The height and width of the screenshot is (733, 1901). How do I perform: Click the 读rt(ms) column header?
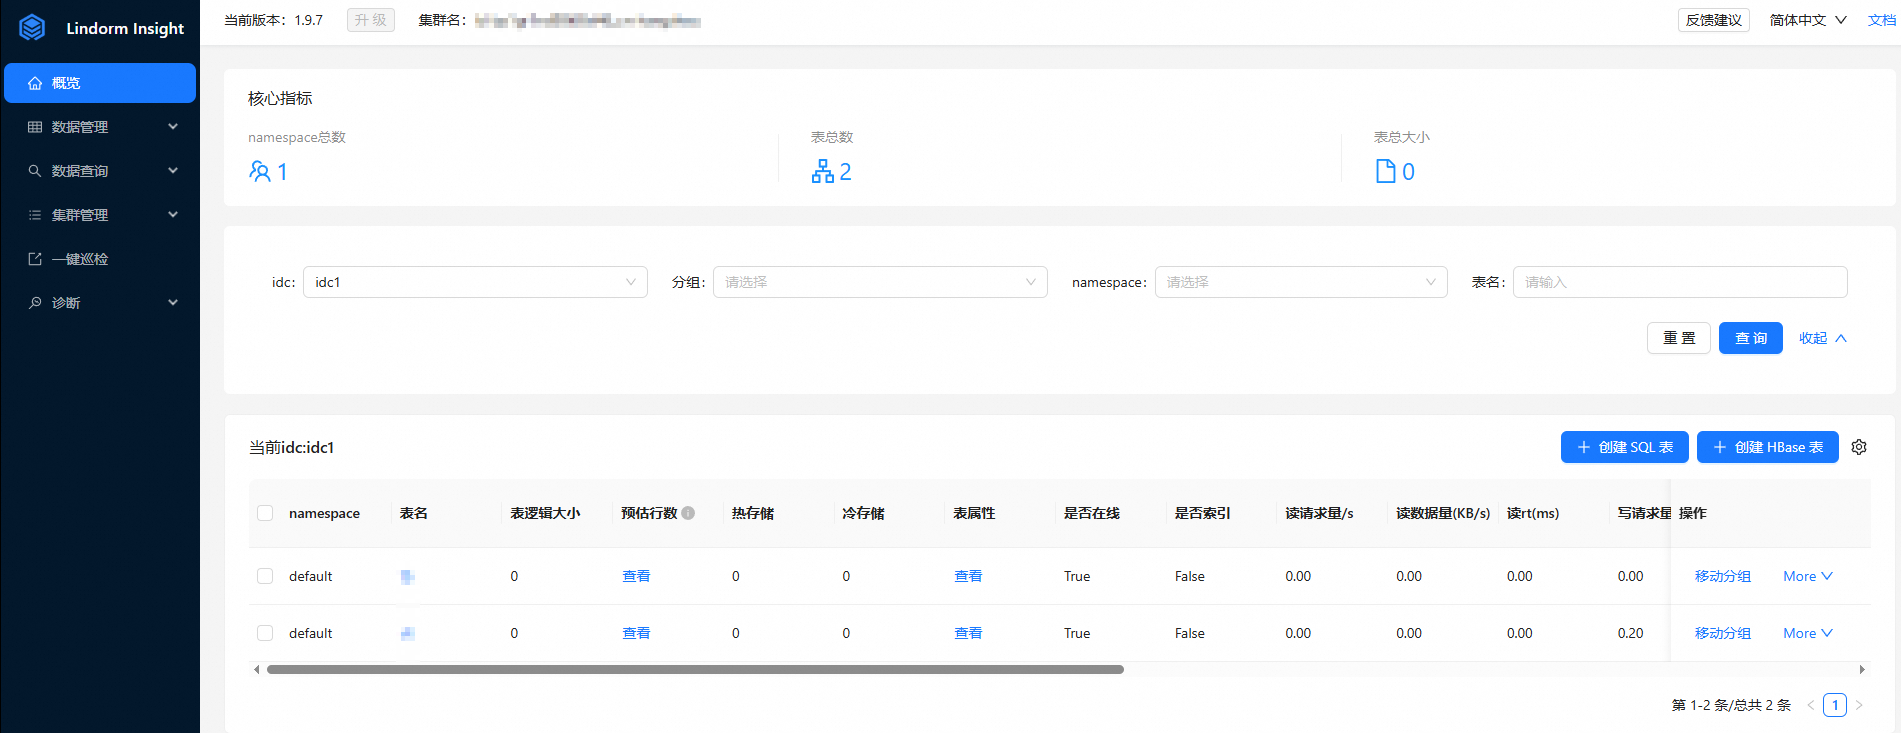pos(1533,513)
